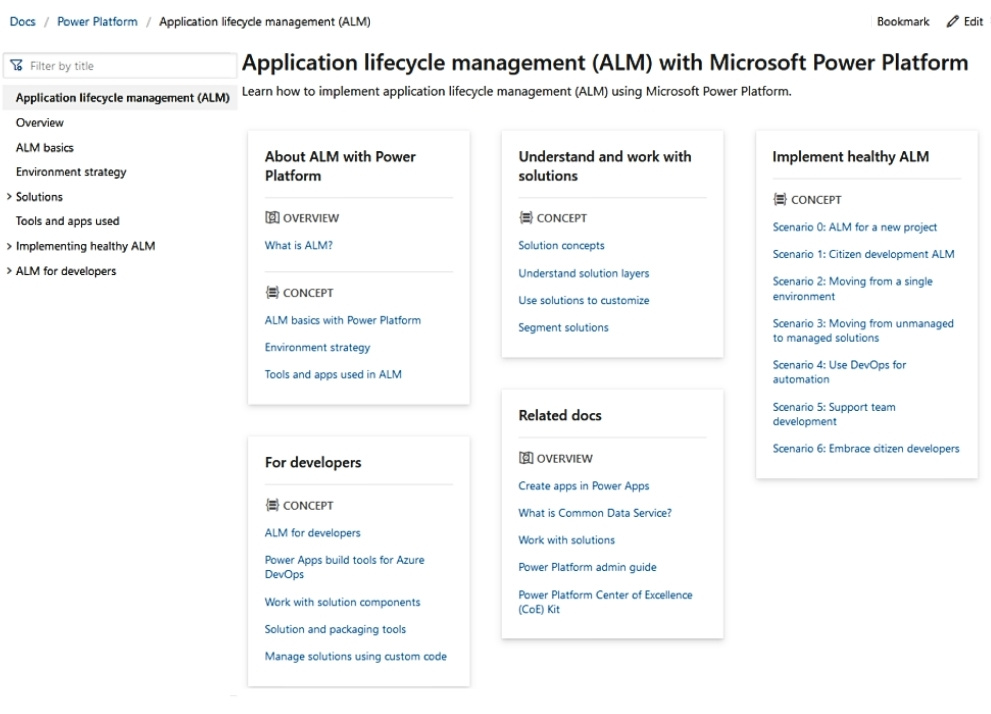
Task: Click inside the Filter by title field
Action: (110, 65)
